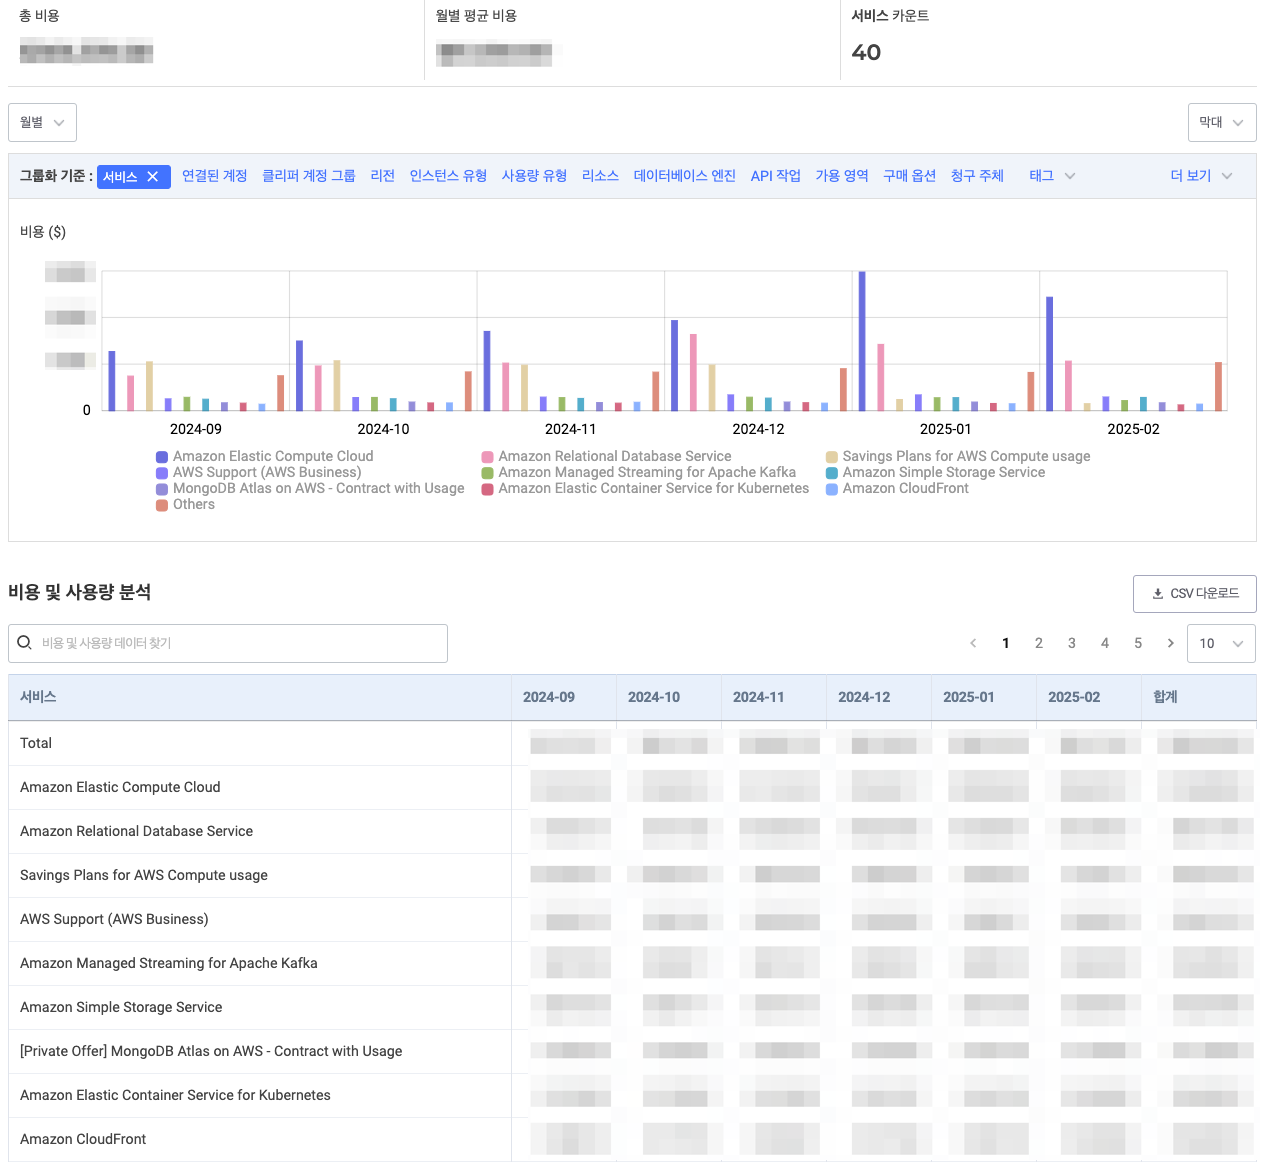Sort by the 2025-01 column header

point(984,697)
